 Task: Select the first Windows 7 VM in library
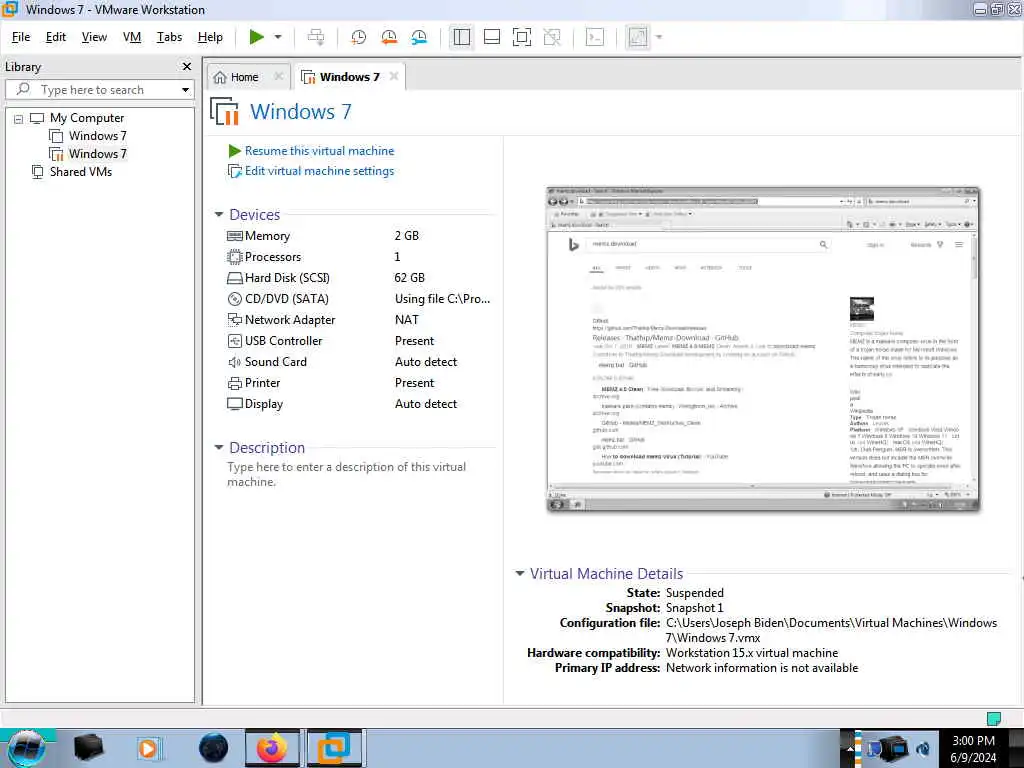pyautogui.click(x=97, y=136)
